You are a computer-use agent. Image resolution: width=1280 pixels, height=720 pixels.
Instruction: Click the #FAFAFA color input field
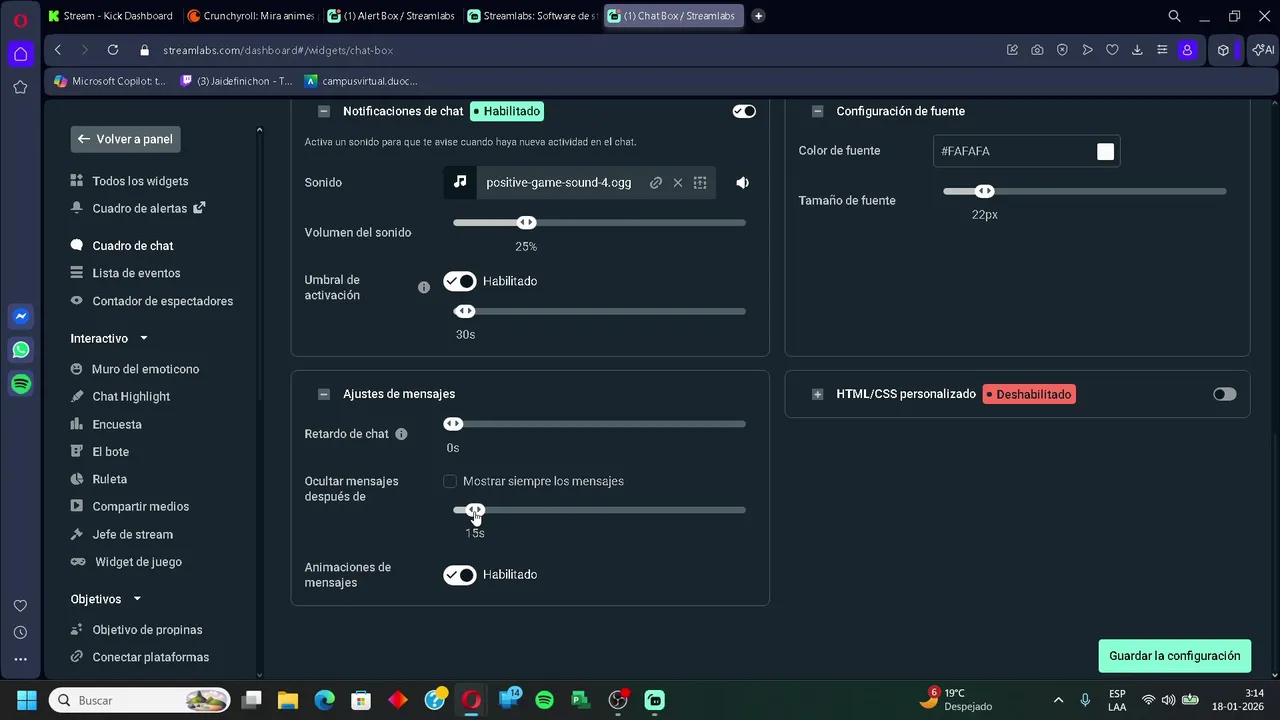click(1026, 151)
